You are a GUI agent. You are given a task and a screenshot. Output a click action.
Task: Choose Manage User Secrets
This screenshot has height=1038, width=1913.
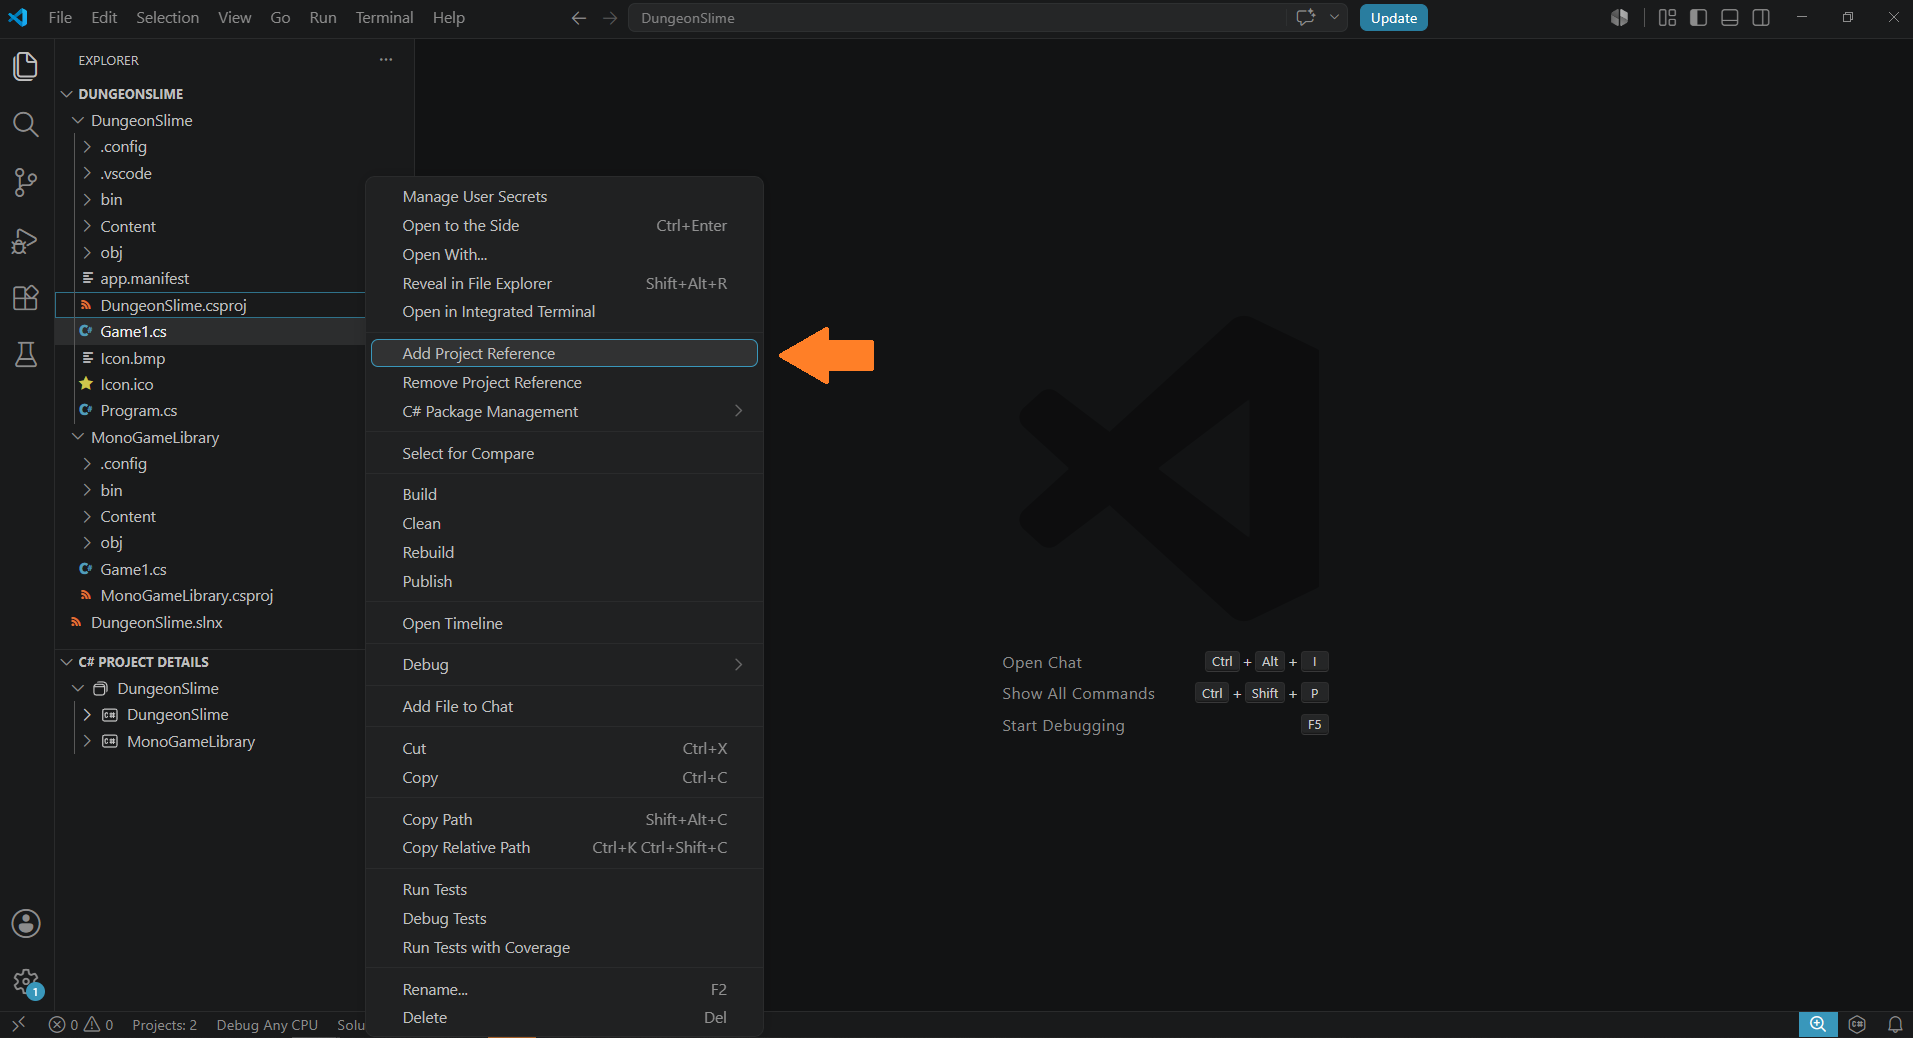(564, 196)
